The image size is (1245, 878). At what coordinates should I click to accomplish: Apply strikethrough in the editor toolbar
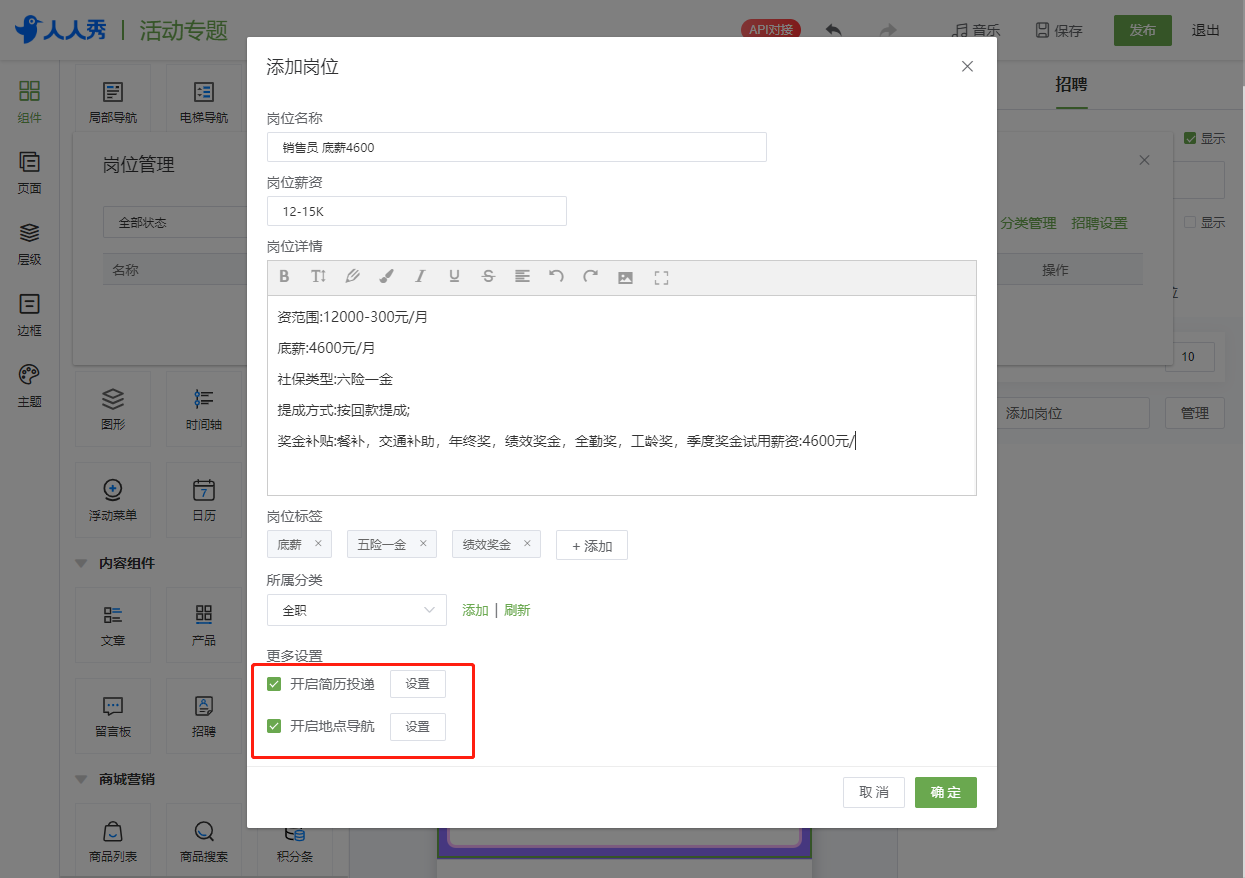click(488, 277)
